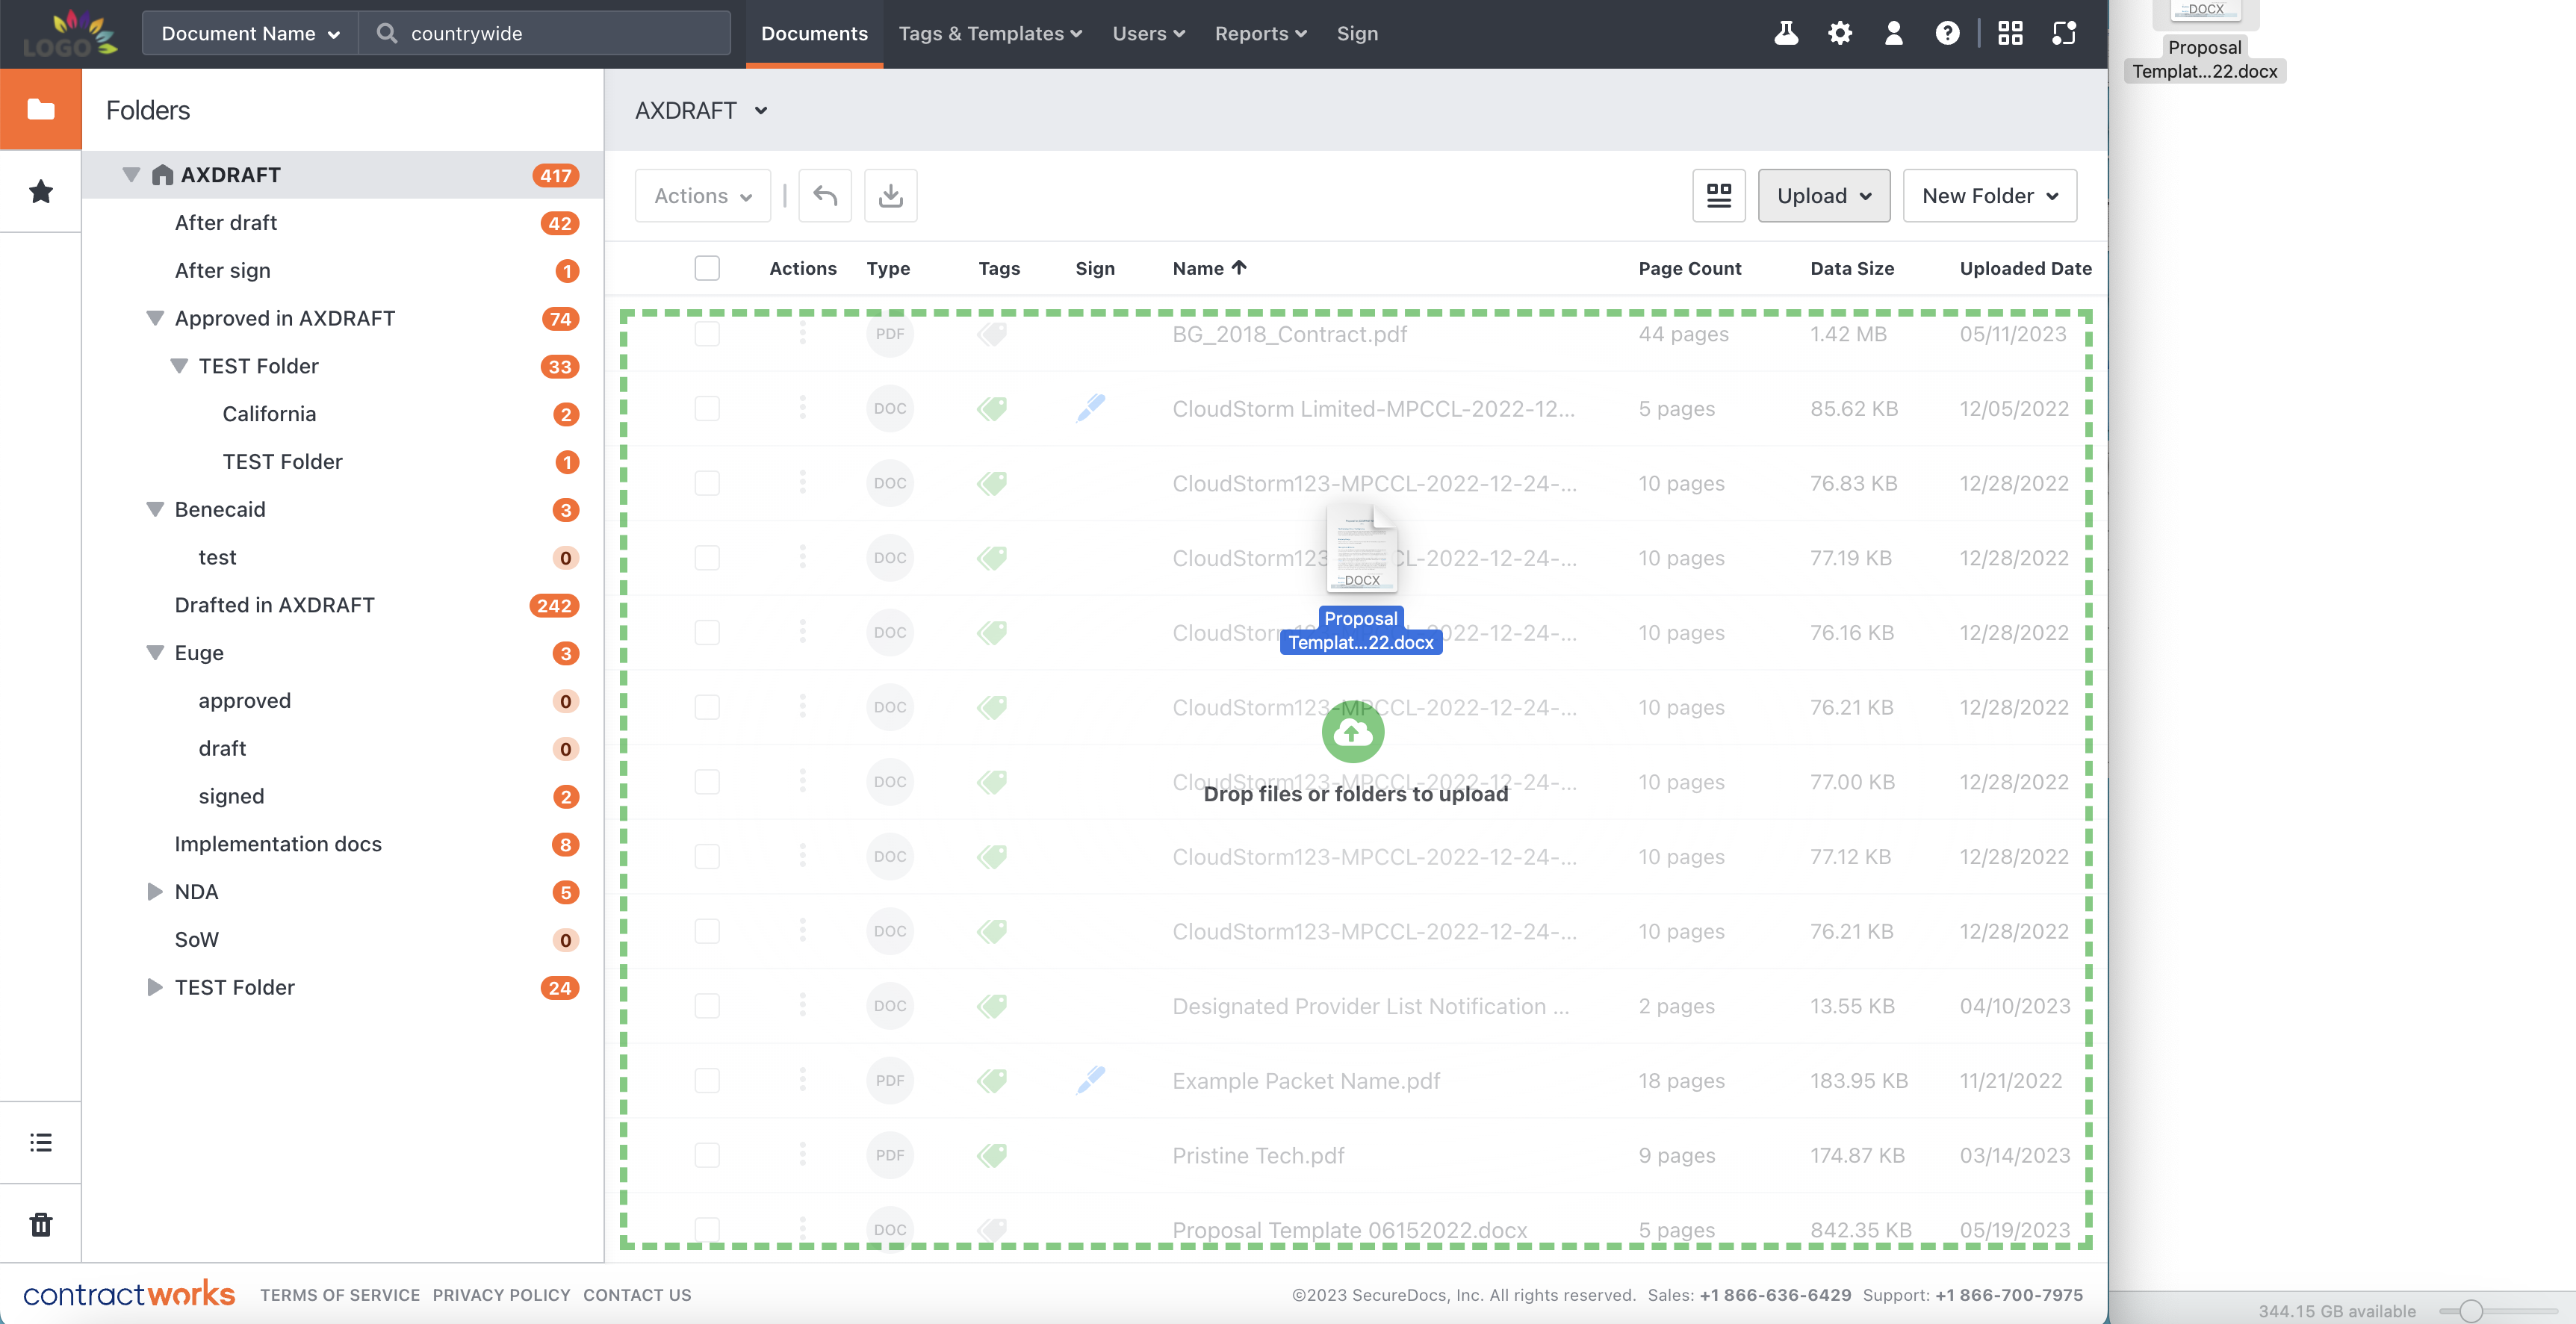Click the contractworks logo in footer
2576x1324 pixels.
pyautogui.click(x=129, y=1294)
